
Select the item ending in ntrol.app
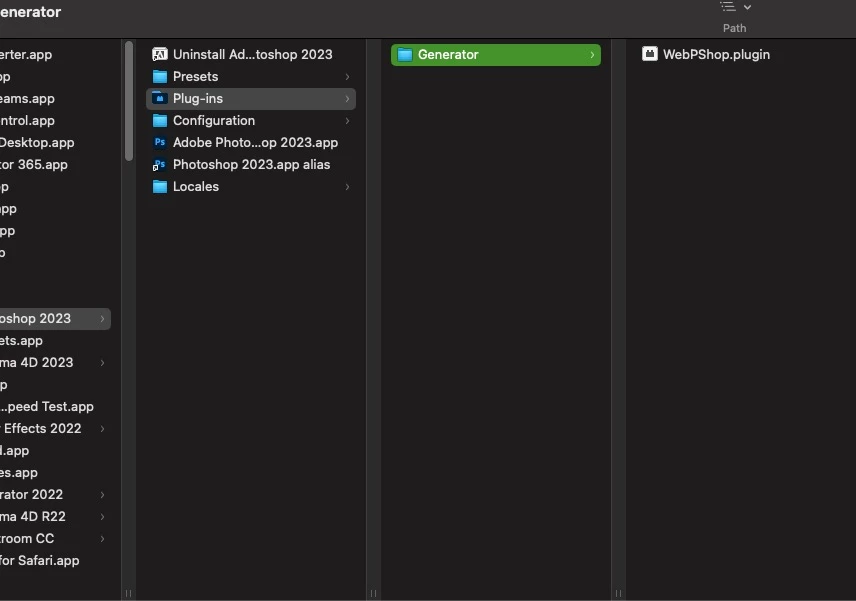27,121
